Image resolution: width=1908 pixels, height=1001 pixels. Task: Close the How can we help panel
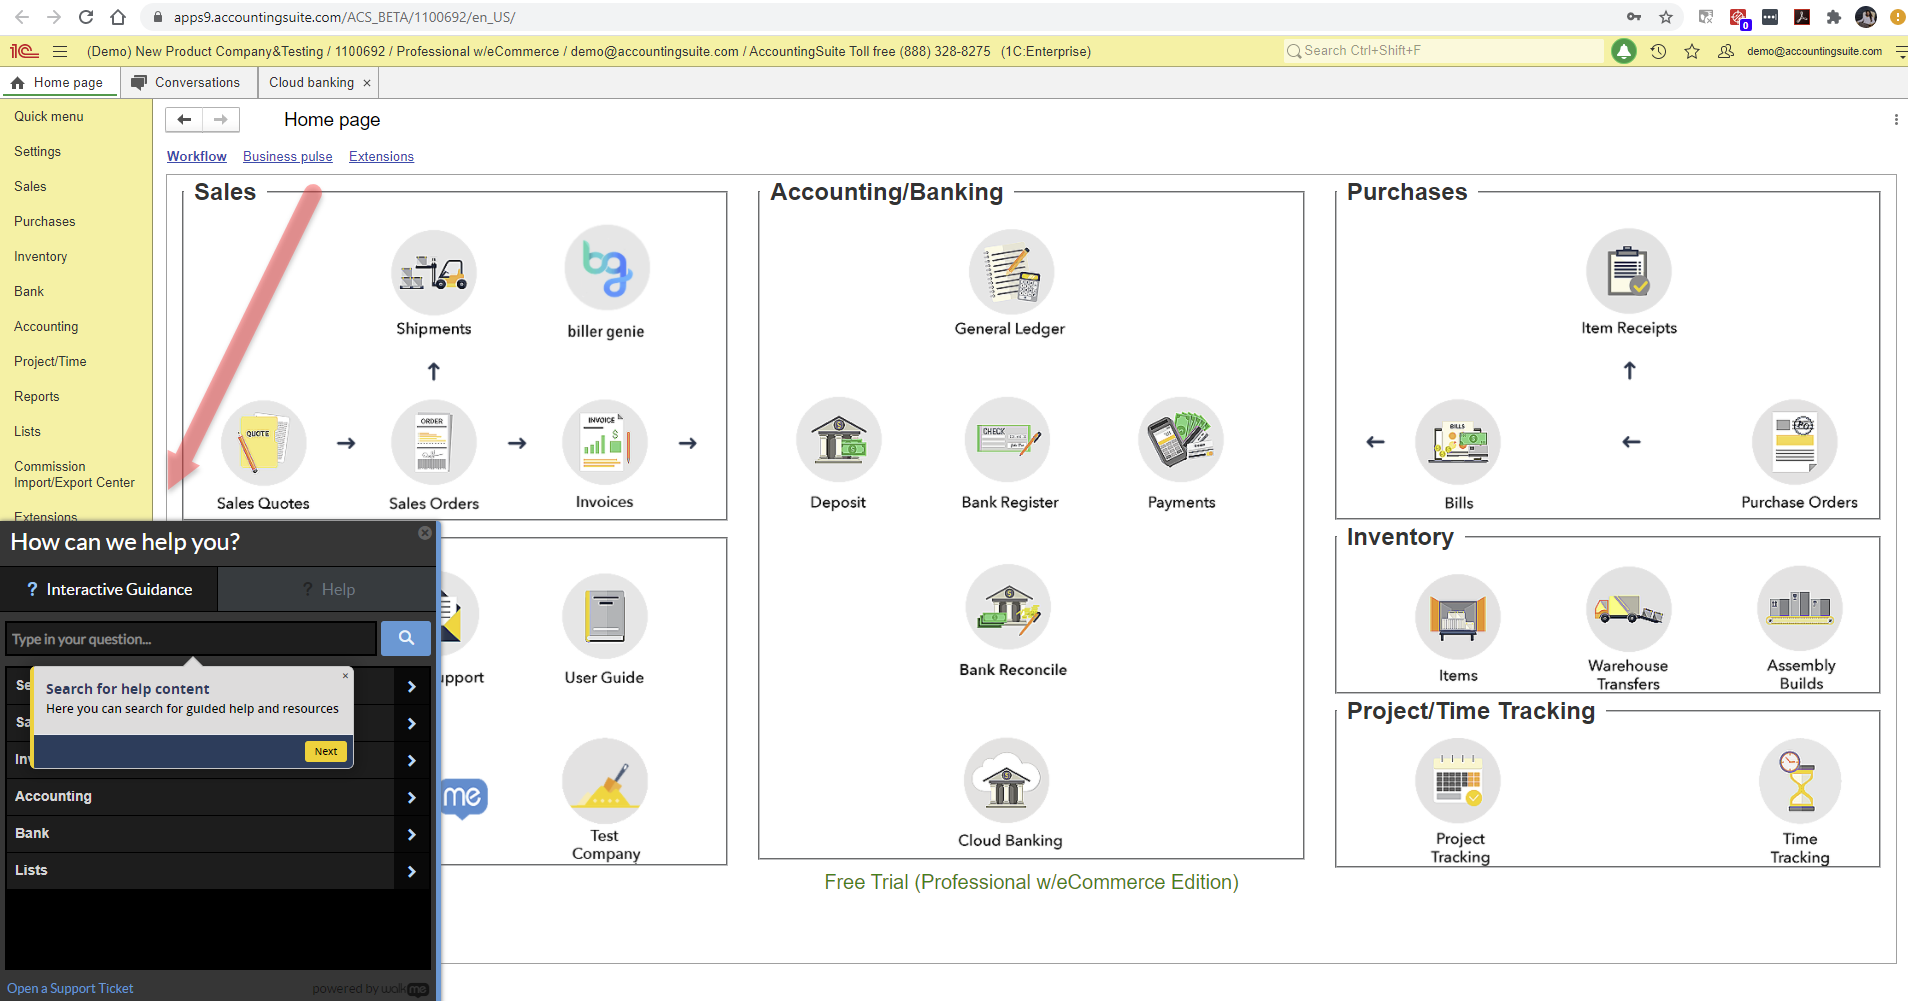click(x=425, y=533)
